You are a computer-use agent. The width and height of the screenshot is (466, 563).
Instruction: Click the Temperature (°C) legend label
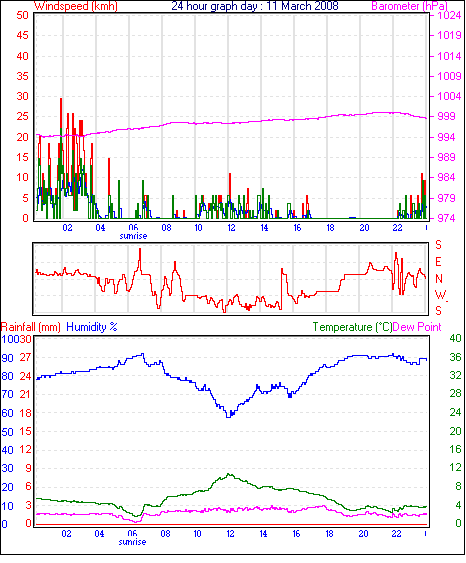point(352,327)
